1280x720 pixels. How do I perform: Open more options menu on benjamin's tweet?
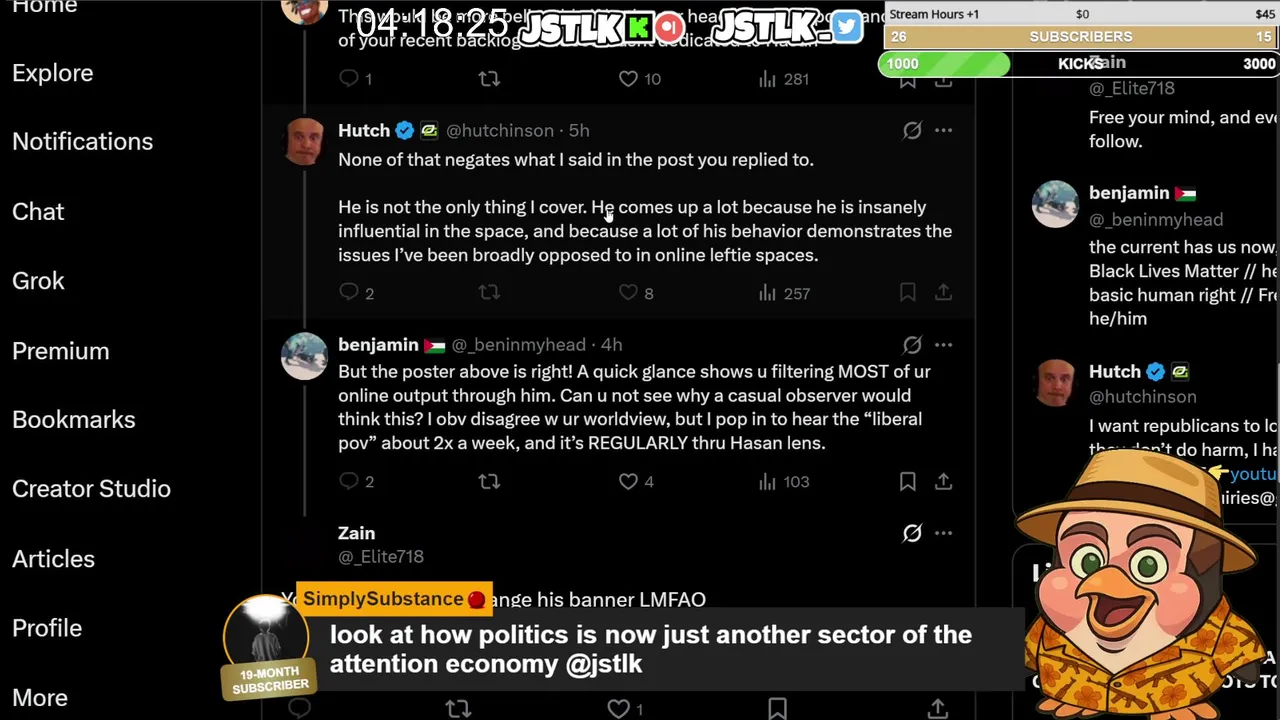click(943, 345)
